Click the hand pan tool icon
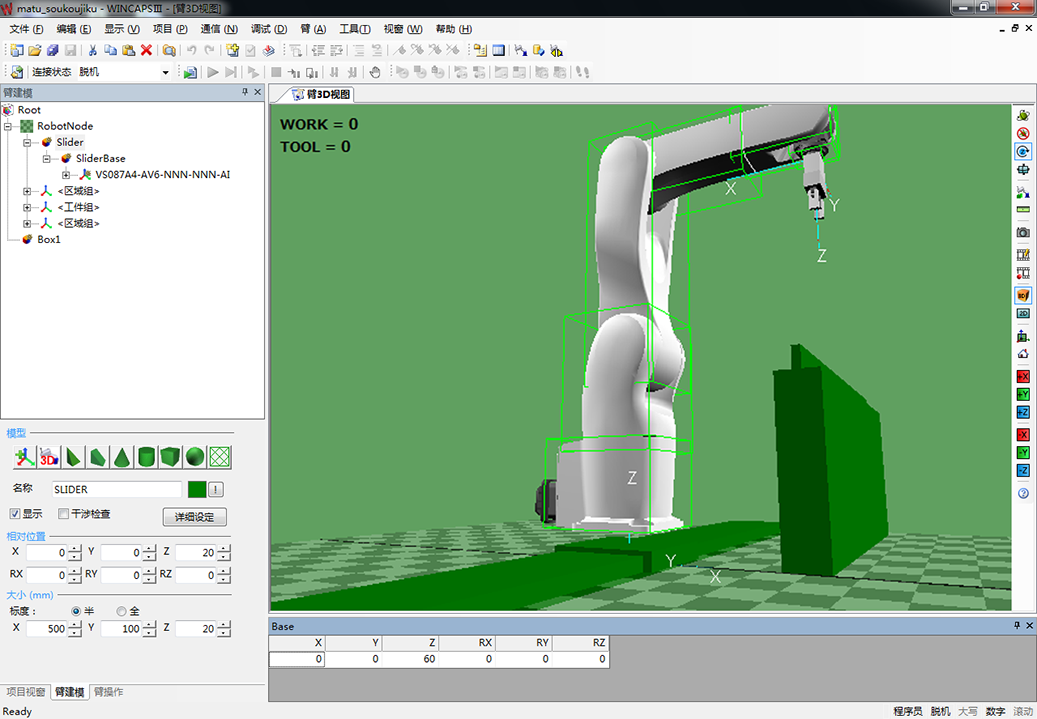This screenshot has width=1037, height=719. click(x=375, y=72)
